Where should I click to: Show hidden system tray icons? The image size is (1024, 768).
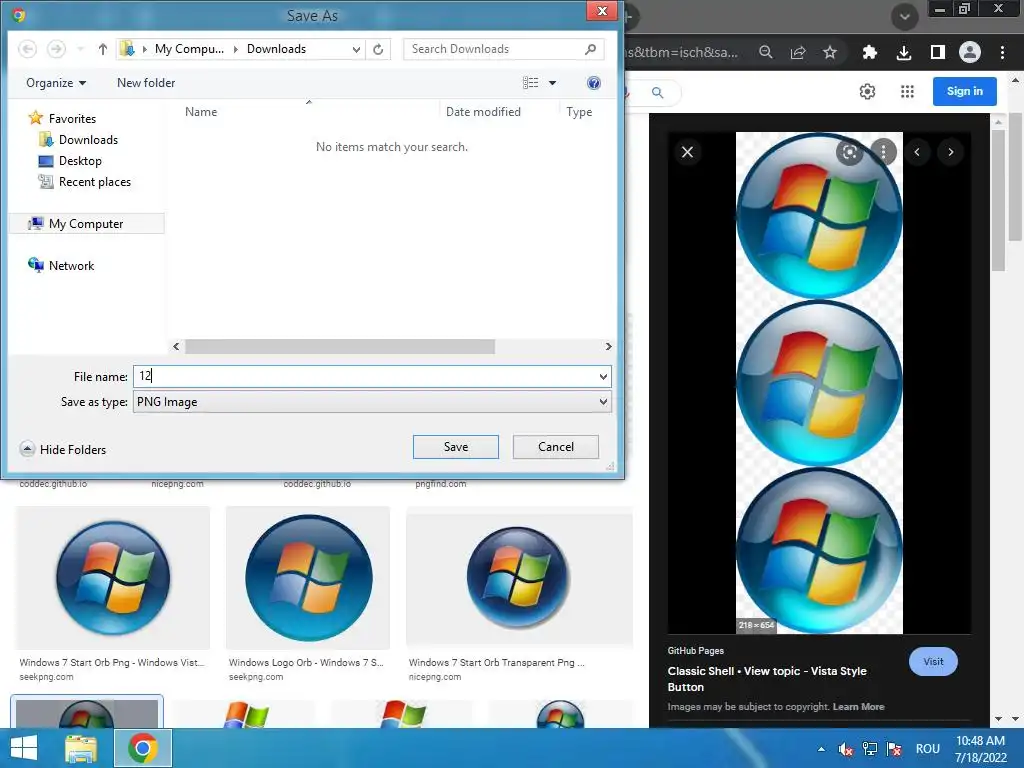[821, 749]
